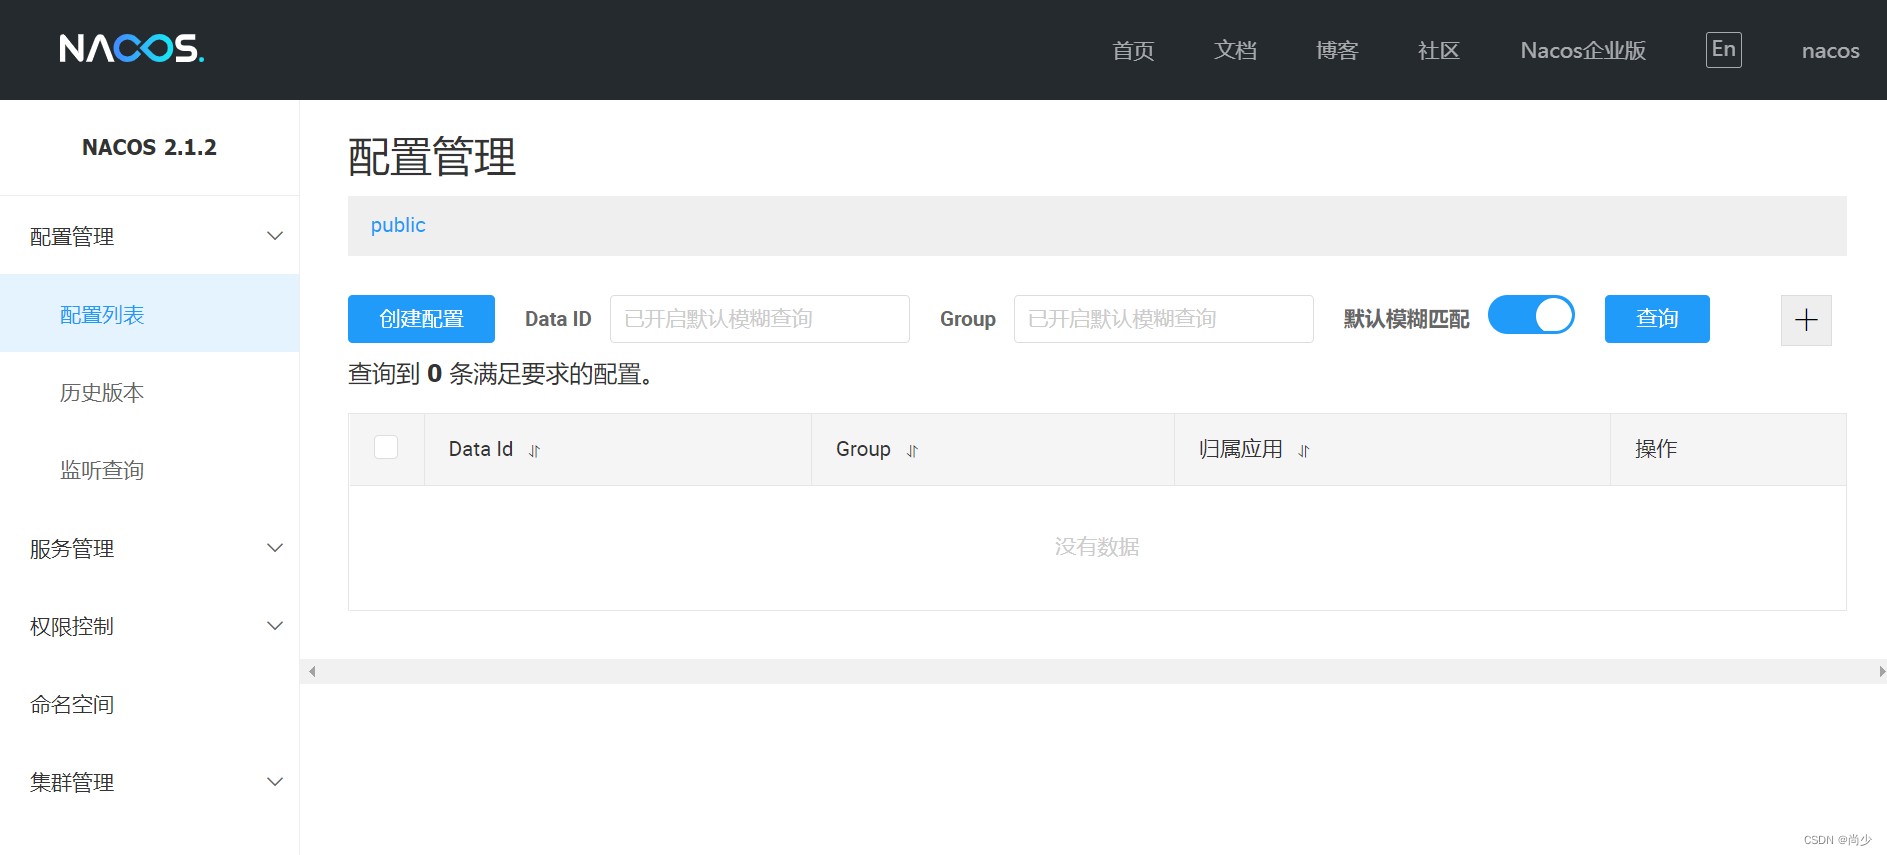1887x855 pixels.
Task: Sort by Group column icon
Action: 912,451
